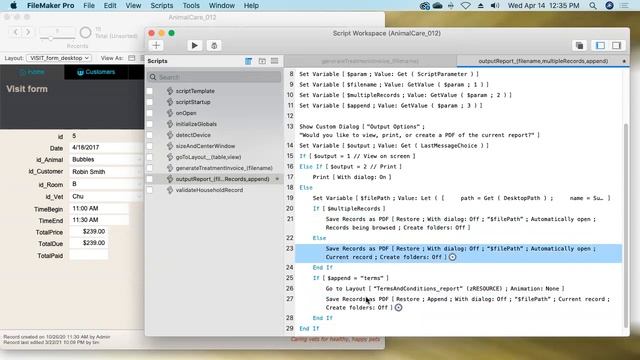Screen dimensions: 640x360
Task: Toggle checkbox for validateHouseholdRecord
Action: click(150, 190)
